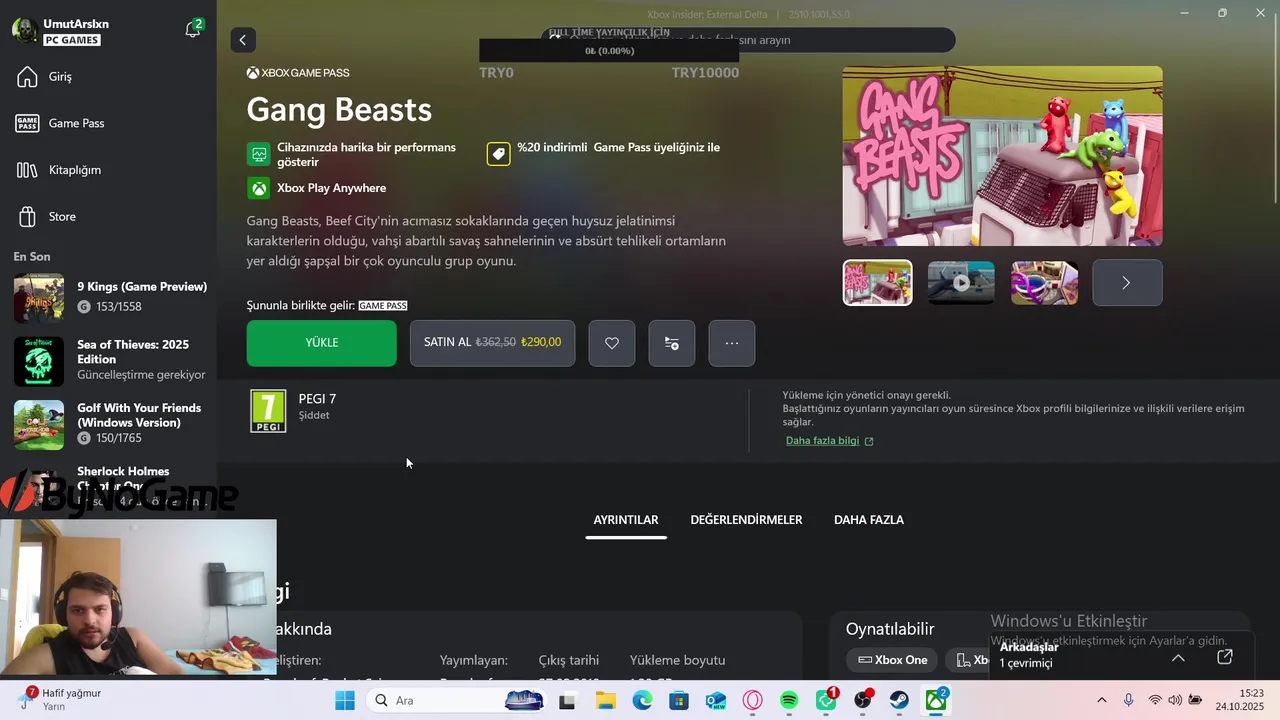Click the microphone tray icon
This screenshot has height=720, width=1280.
point(1129,701)
